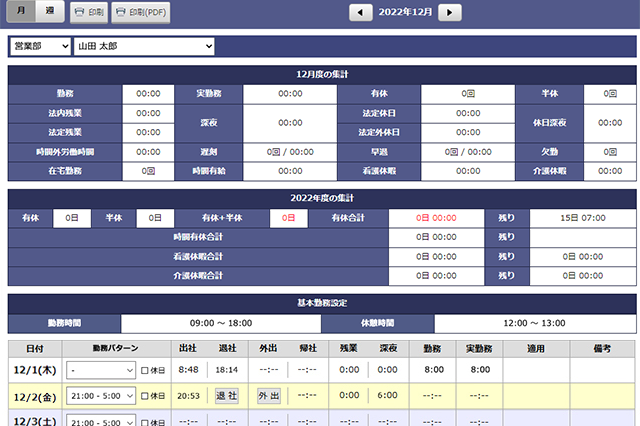
Task: Switch to 月 monthly view tab
Action: tap(21, 12)
